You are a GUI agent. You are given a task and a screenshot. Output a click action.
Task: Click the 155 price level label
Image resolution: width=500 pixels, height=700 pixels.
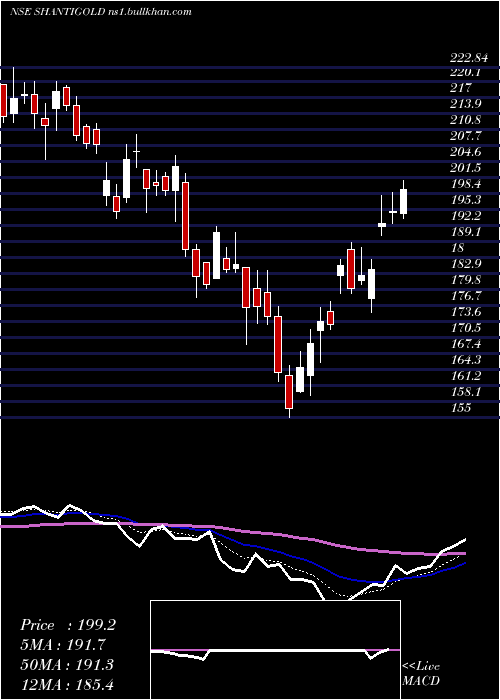click(461, 408)
